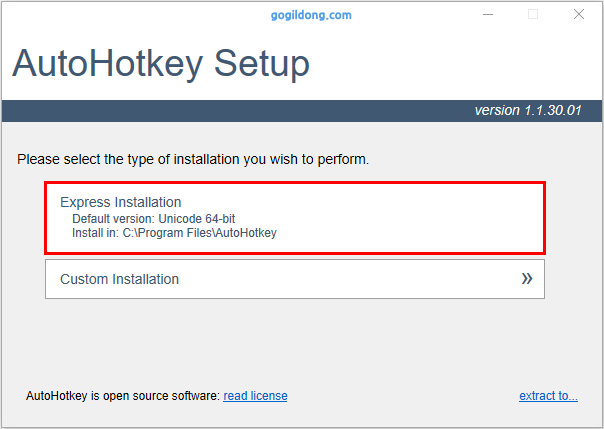Click 'AutoHotkey is open source software' text

pos(122,396)
